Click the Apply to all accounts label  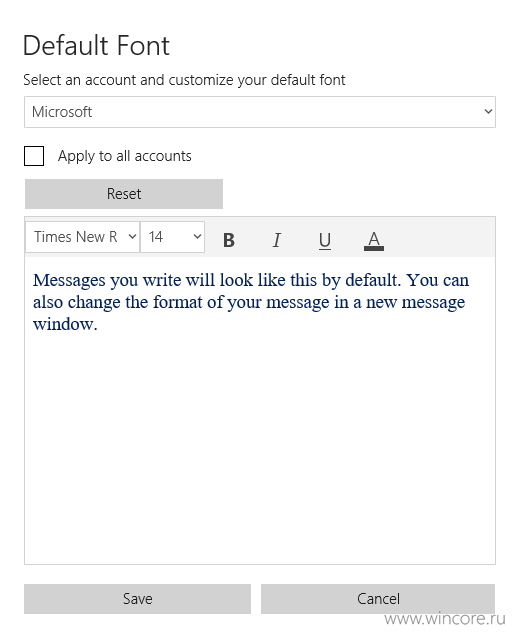(125, 156)
